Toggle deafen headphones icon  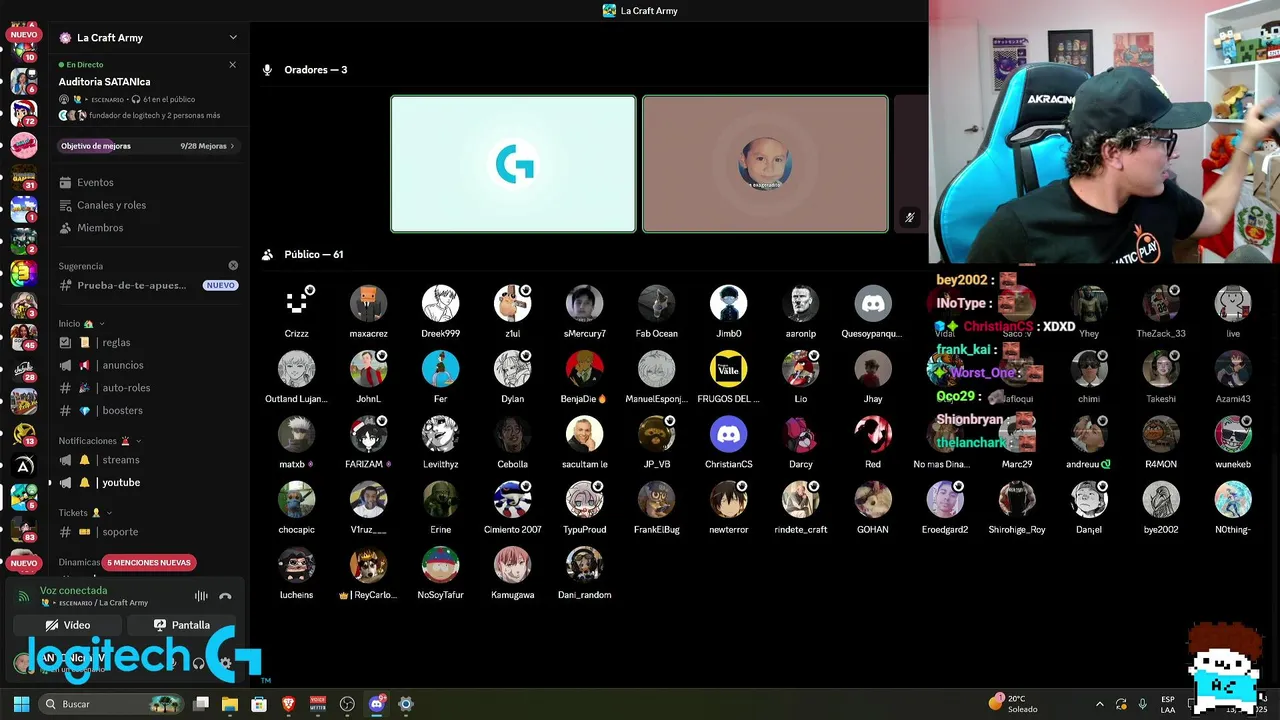[x=198, y=662]
